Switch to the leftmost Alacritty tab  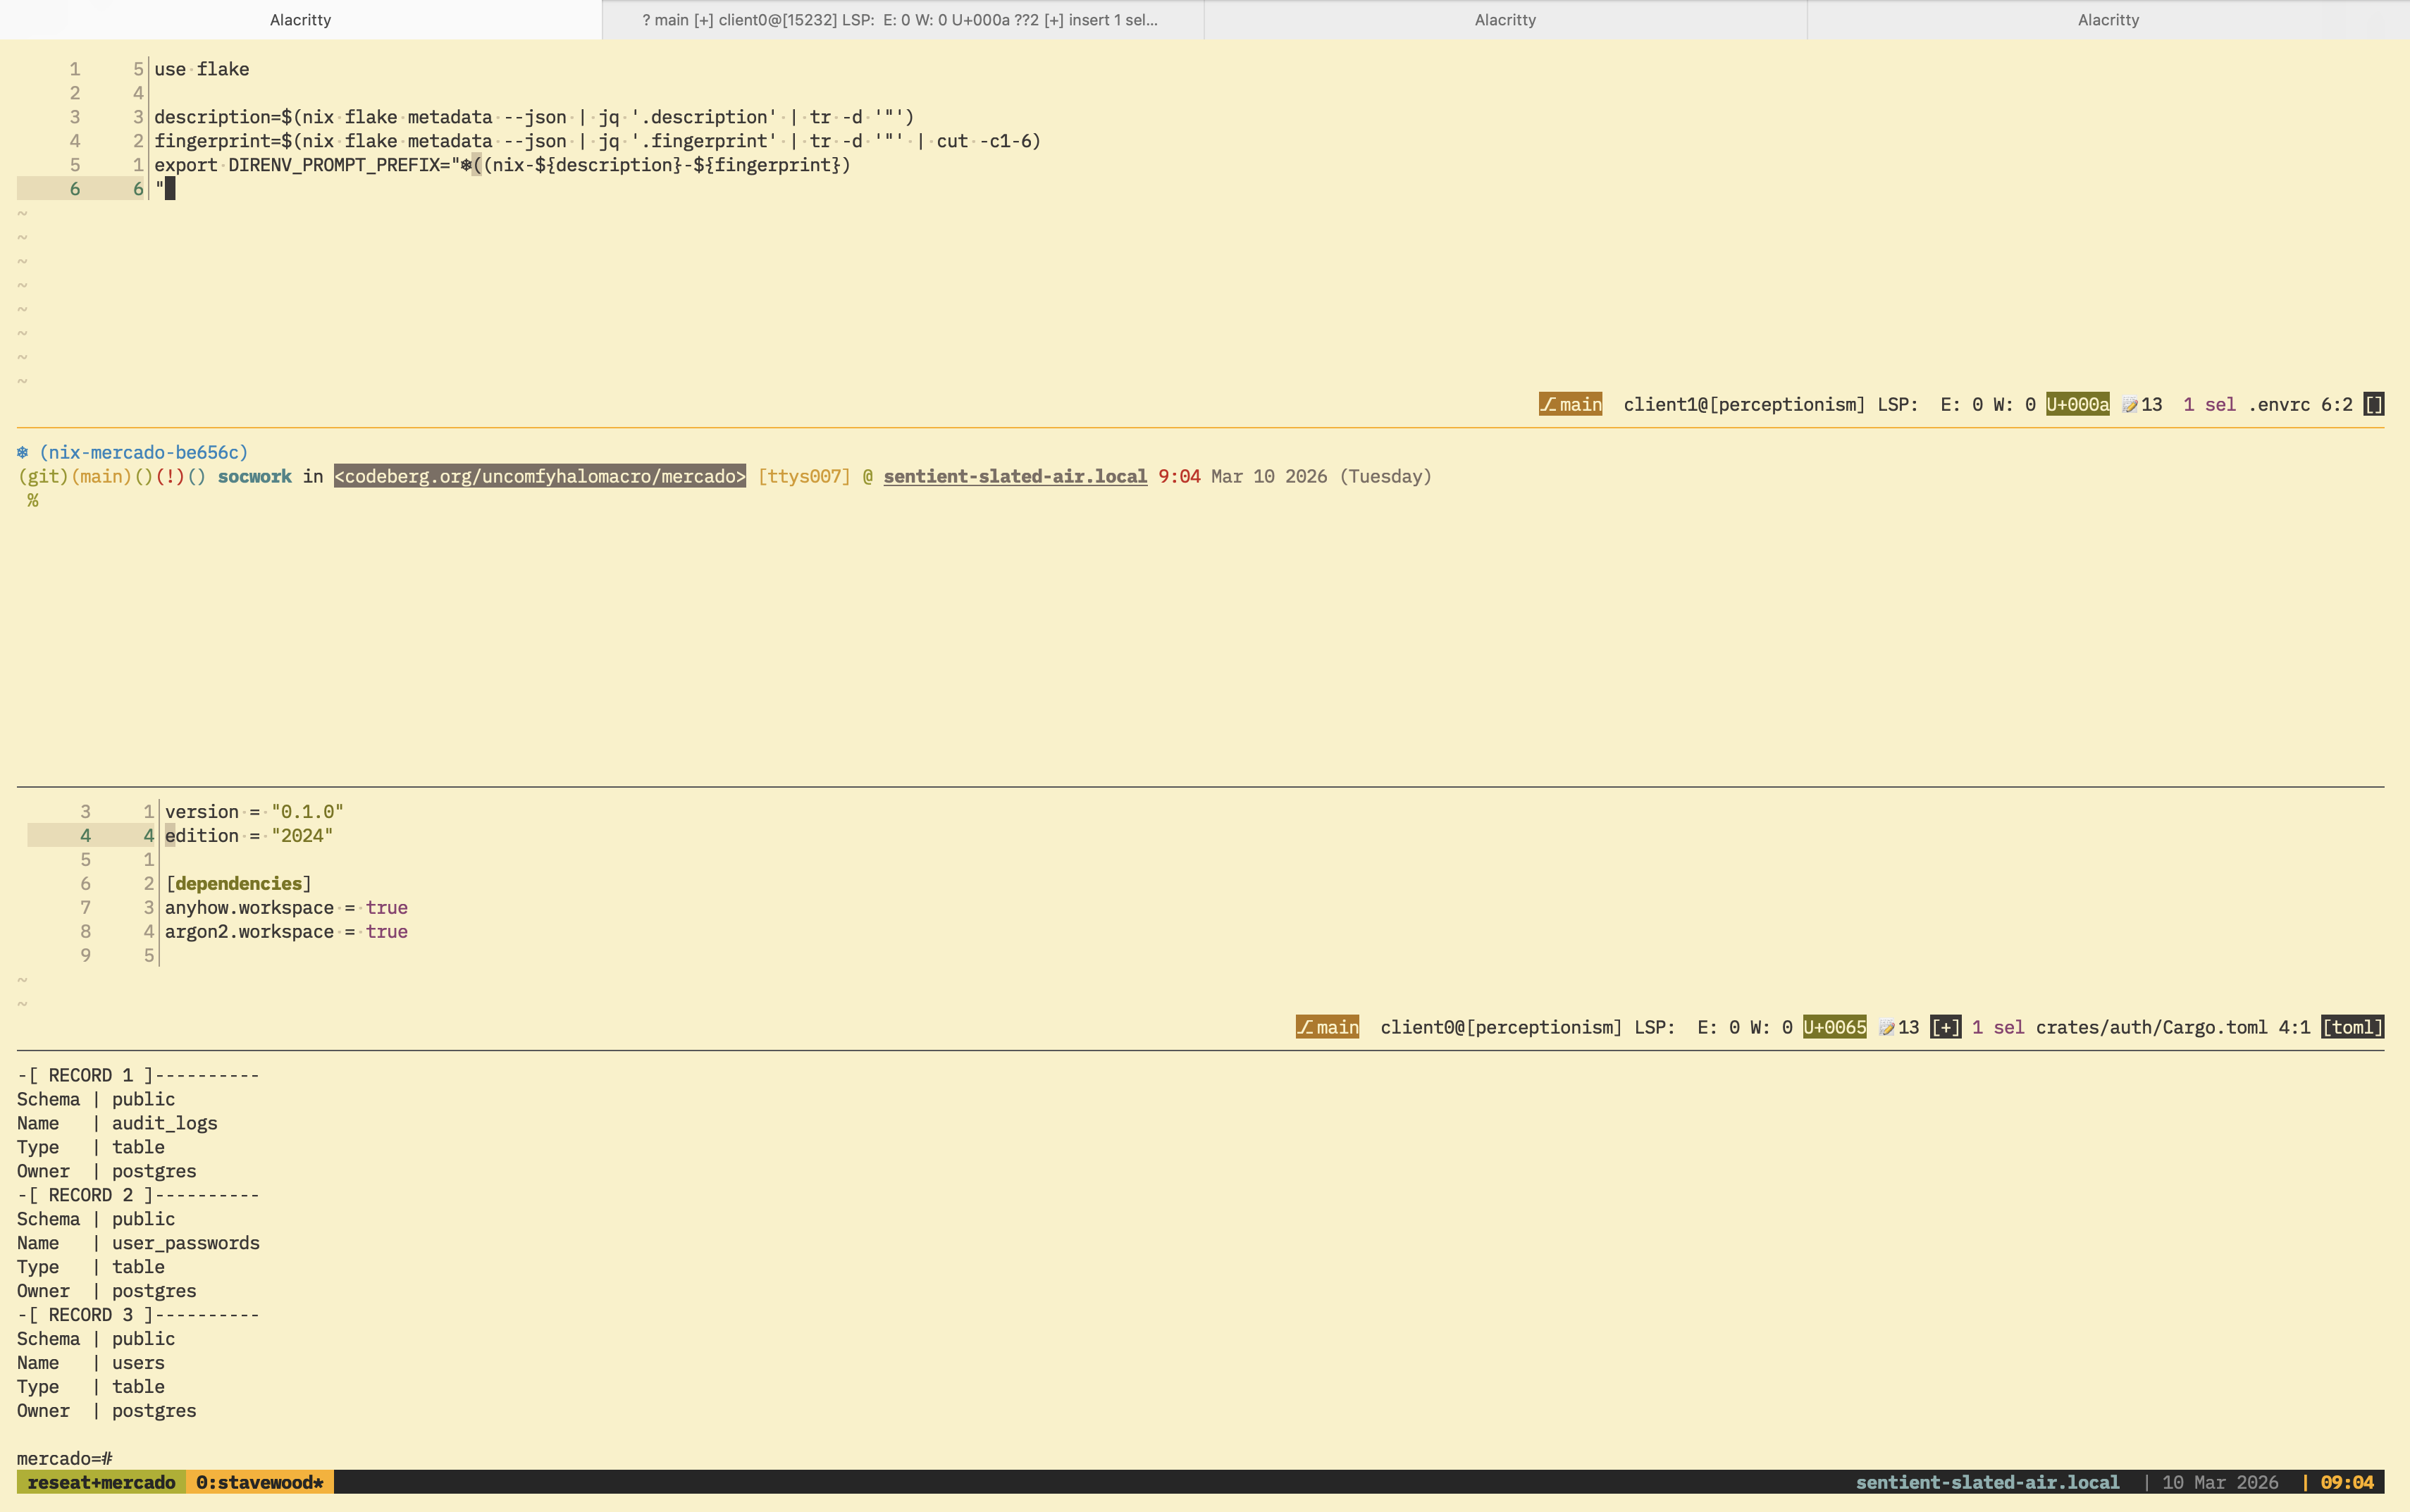[300, 19]
